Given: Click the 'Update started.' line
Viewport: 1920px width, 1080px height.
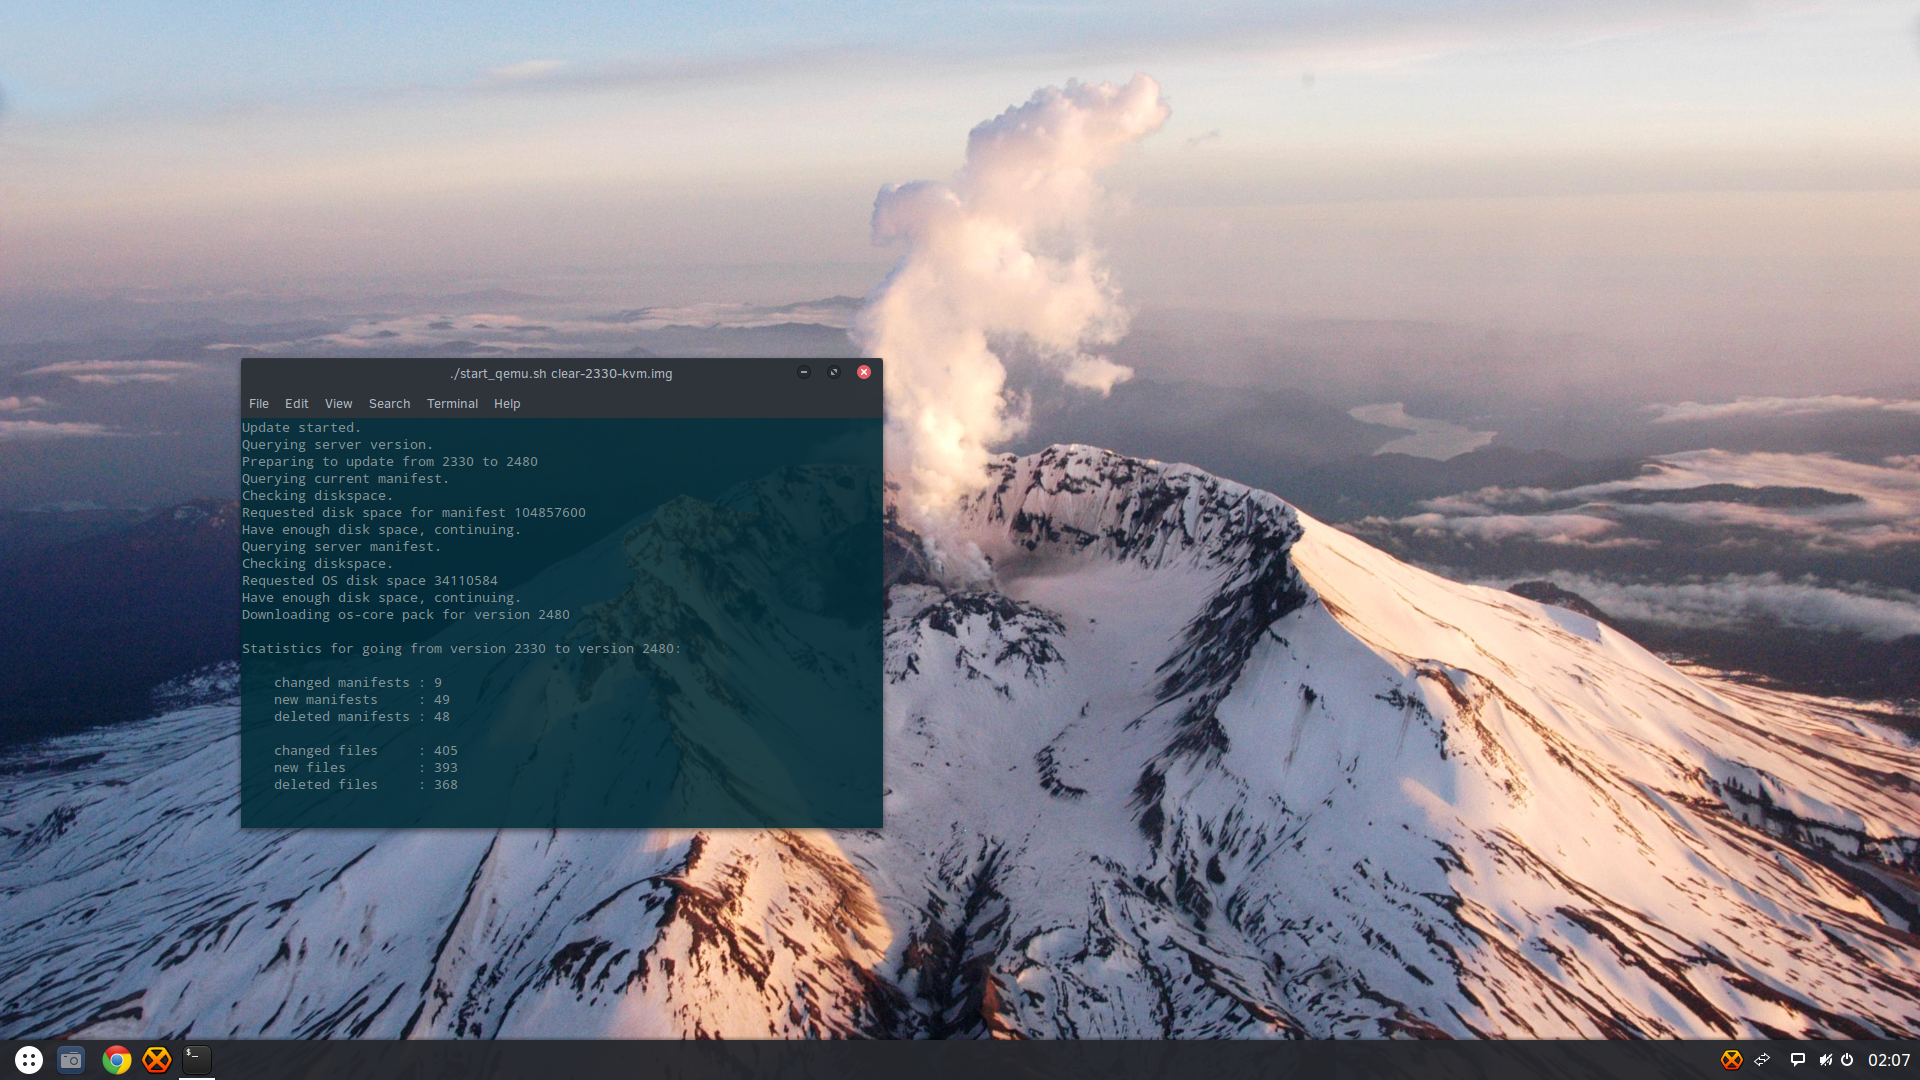Looking at the screenshot, I should 301,428.
